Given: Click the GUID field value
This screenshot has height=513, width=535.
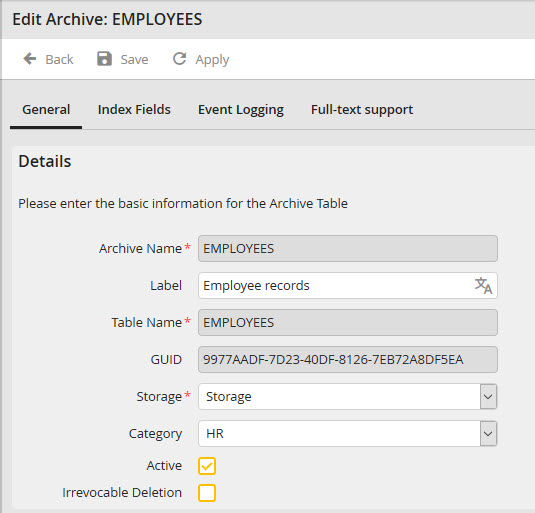Looking at the screenshot, I should pyautogui.click(x=347, y=360).
